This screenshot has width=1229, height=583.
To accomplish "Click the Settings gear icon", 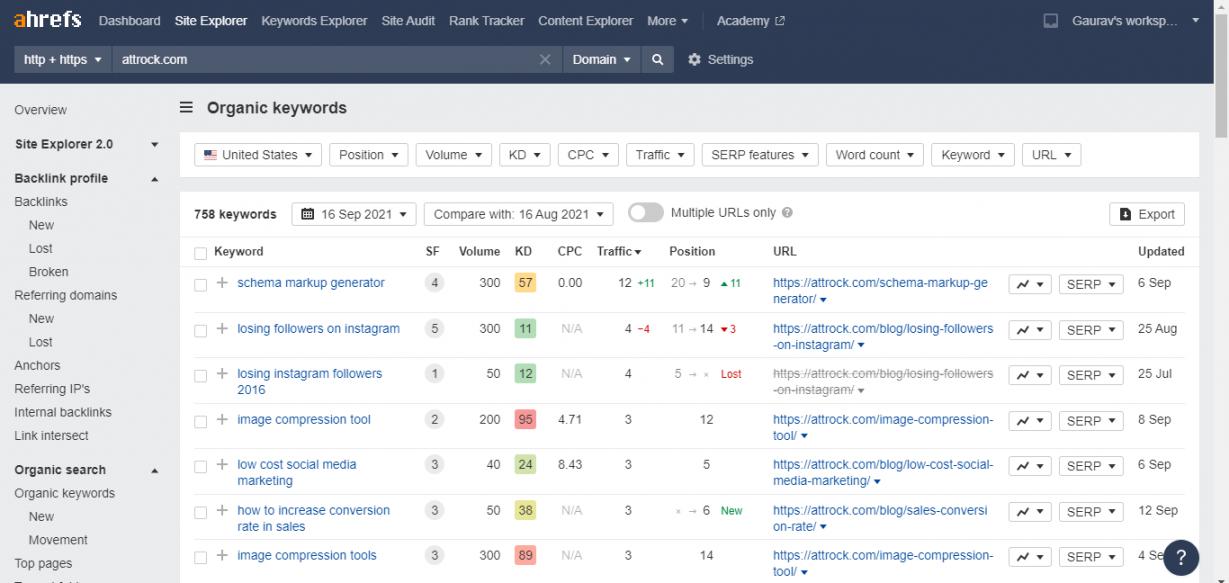I will [x=695, y=60].
